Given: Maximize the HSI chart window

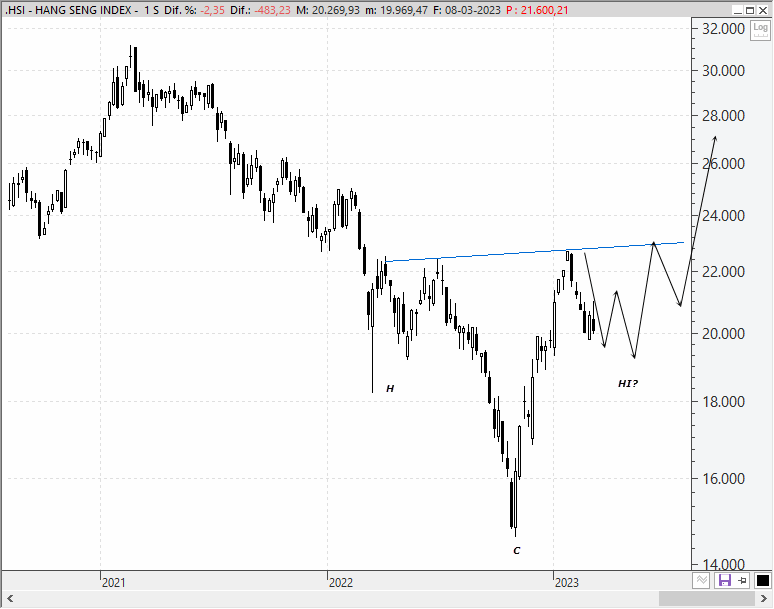Looking at the screenshot, I should pos(750,10).
